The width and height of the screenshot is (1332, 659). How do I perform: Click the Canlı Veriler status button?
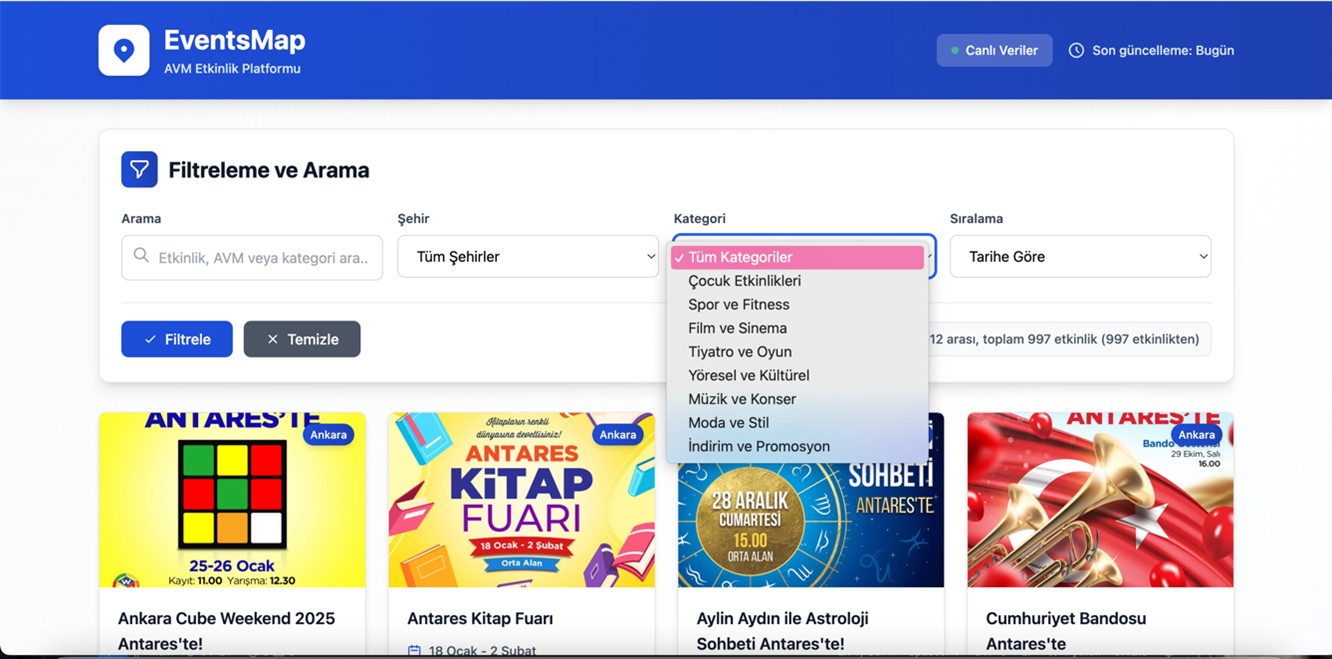[x=994, y=50]
